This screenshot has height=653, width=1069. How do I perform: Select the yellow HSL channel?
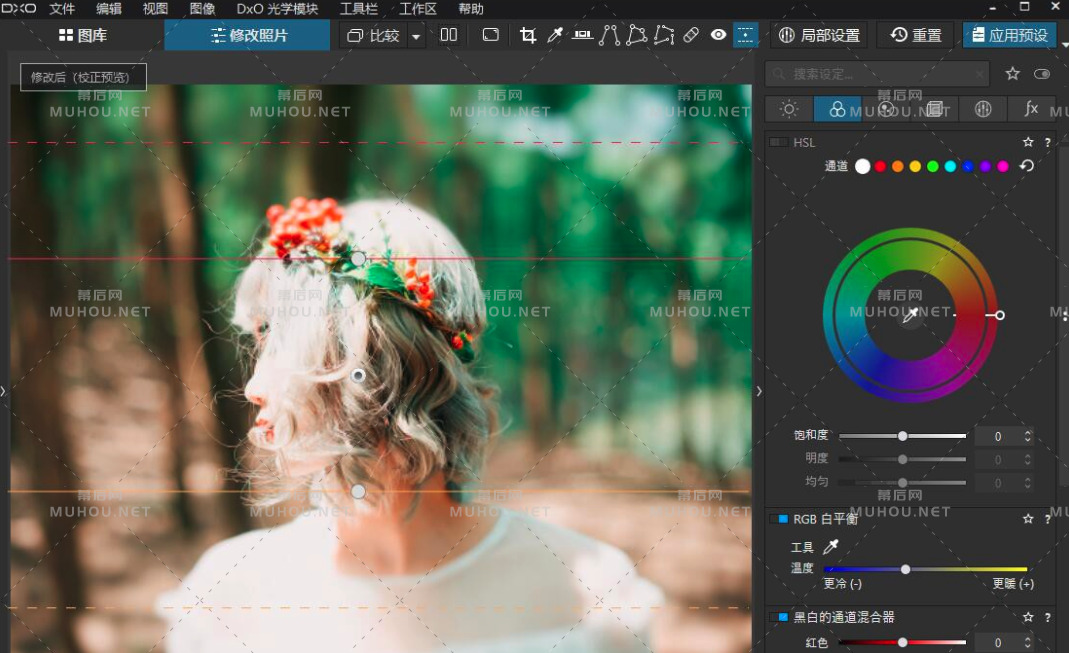[915, 166]
